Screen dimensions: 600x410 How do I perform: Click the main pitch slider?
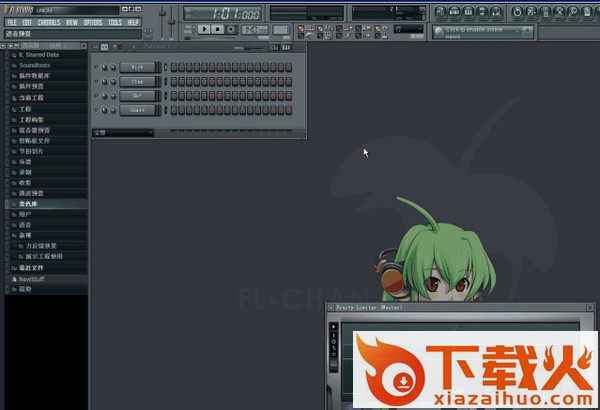[x=171, y=22]
